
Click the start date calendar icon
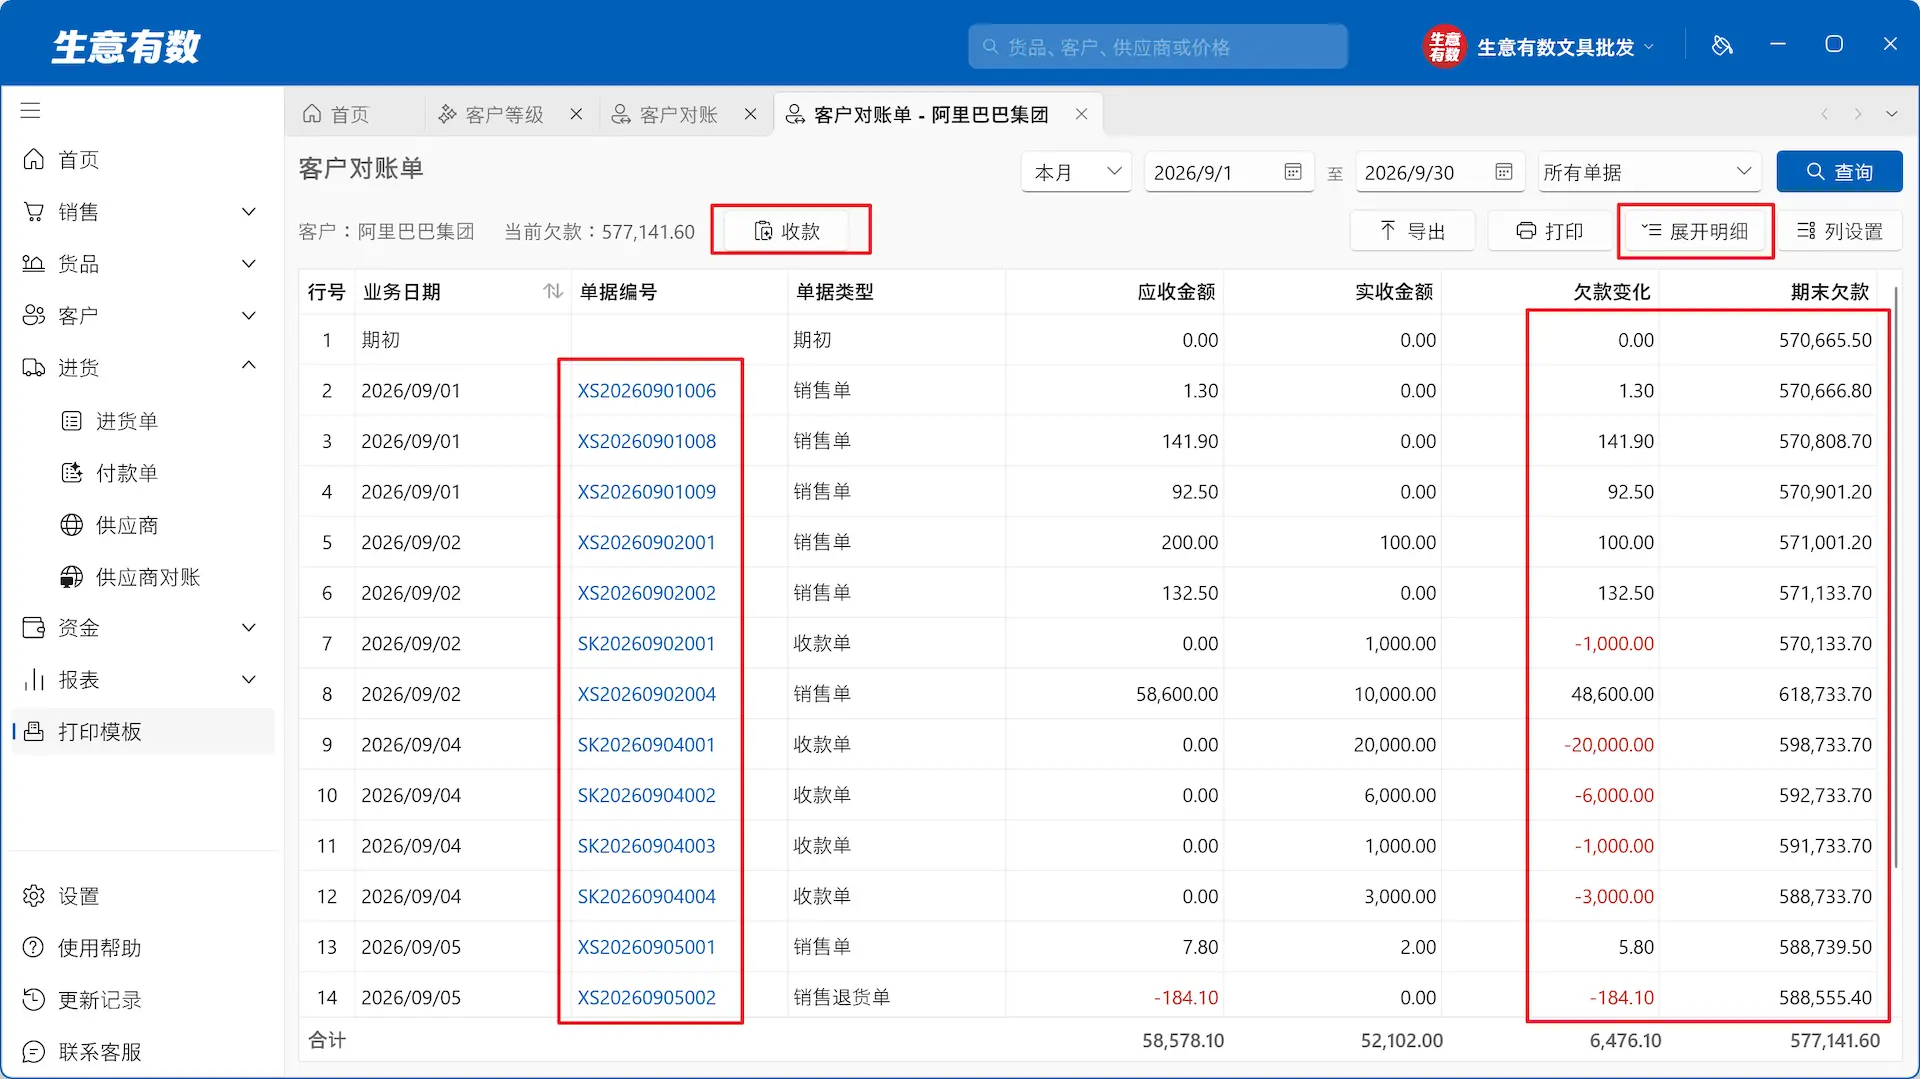point(1293,172)
